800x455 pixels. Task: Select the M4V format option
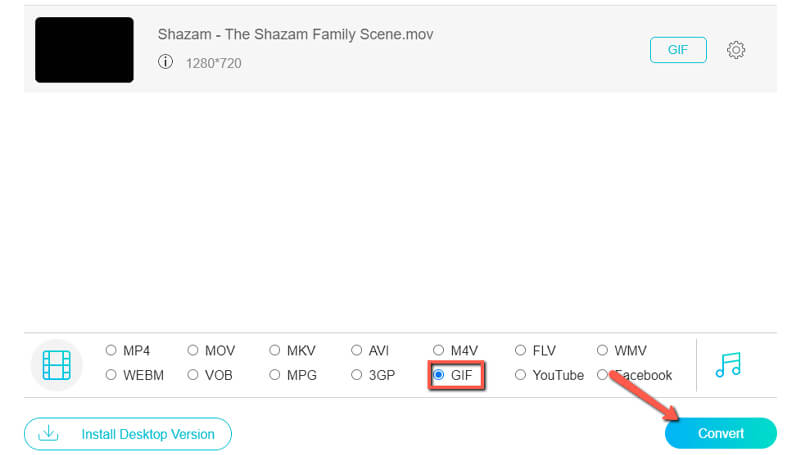click(x=439, y=351)
